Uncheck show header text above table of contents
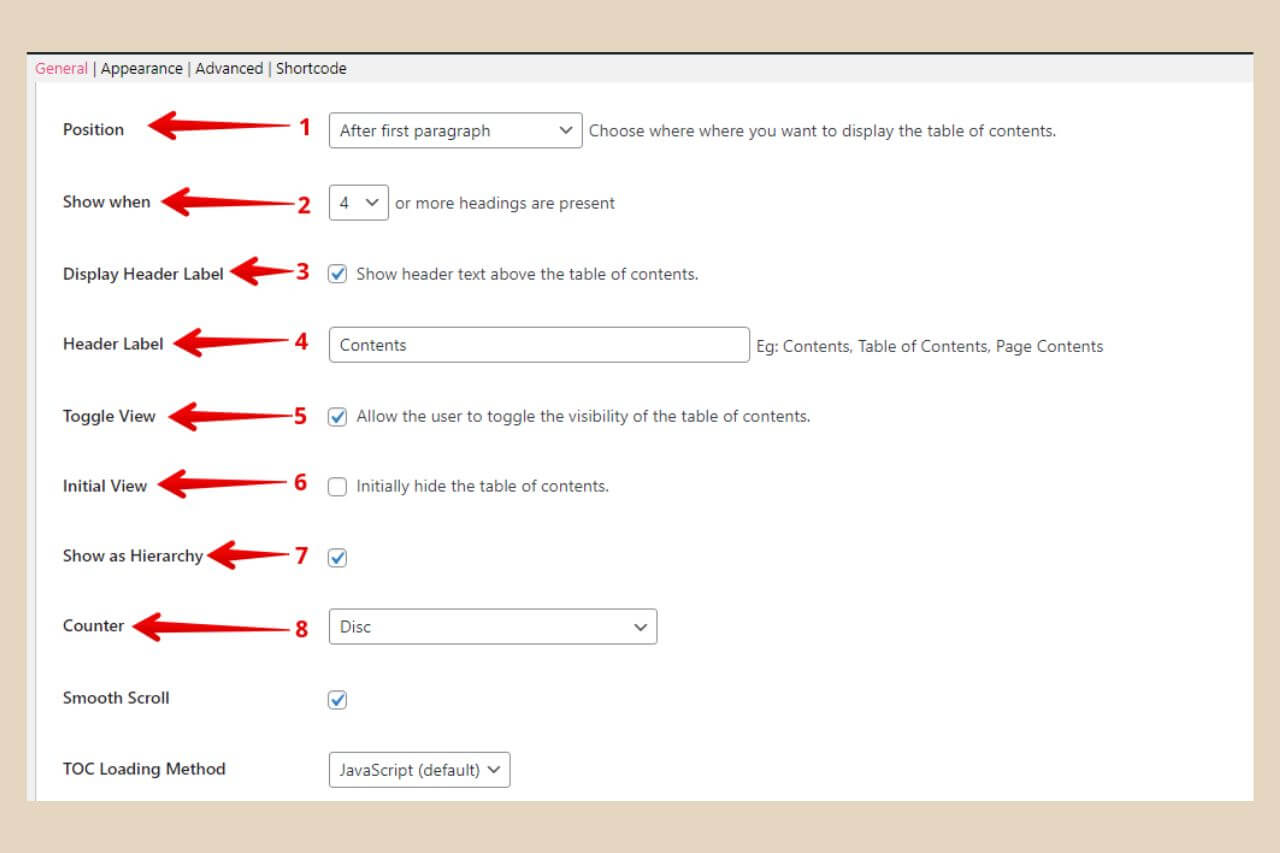This screenshot has height=853, width=1280. pyautogui.click(x=337, y=274)
